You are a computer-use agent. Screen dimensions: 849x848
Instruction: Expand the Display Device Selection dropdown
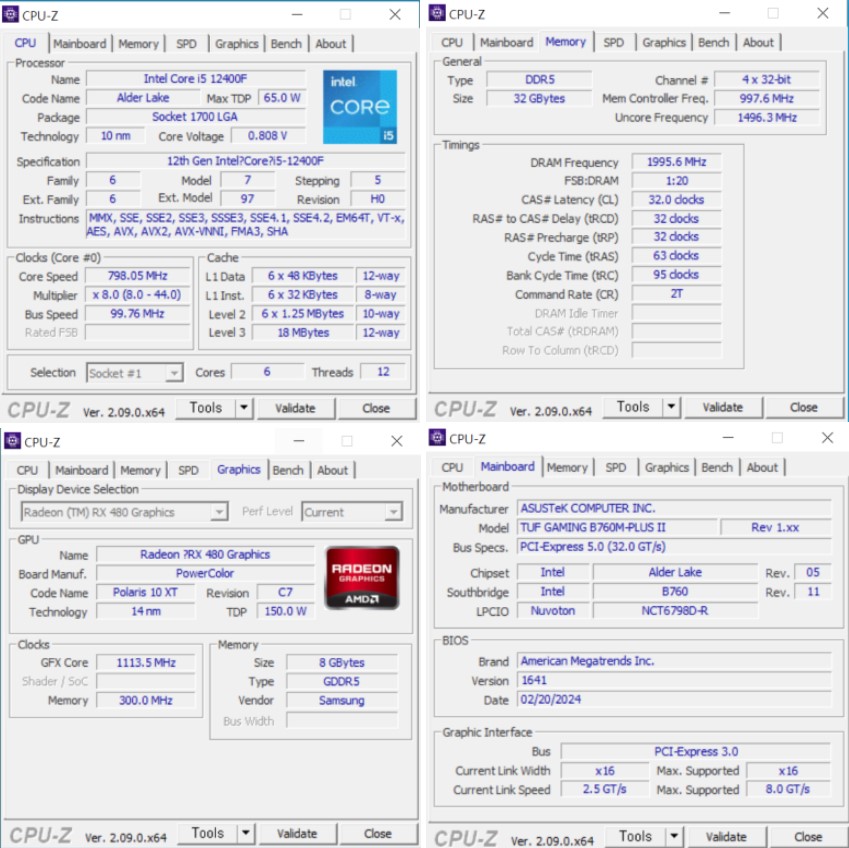pos(219,512)
